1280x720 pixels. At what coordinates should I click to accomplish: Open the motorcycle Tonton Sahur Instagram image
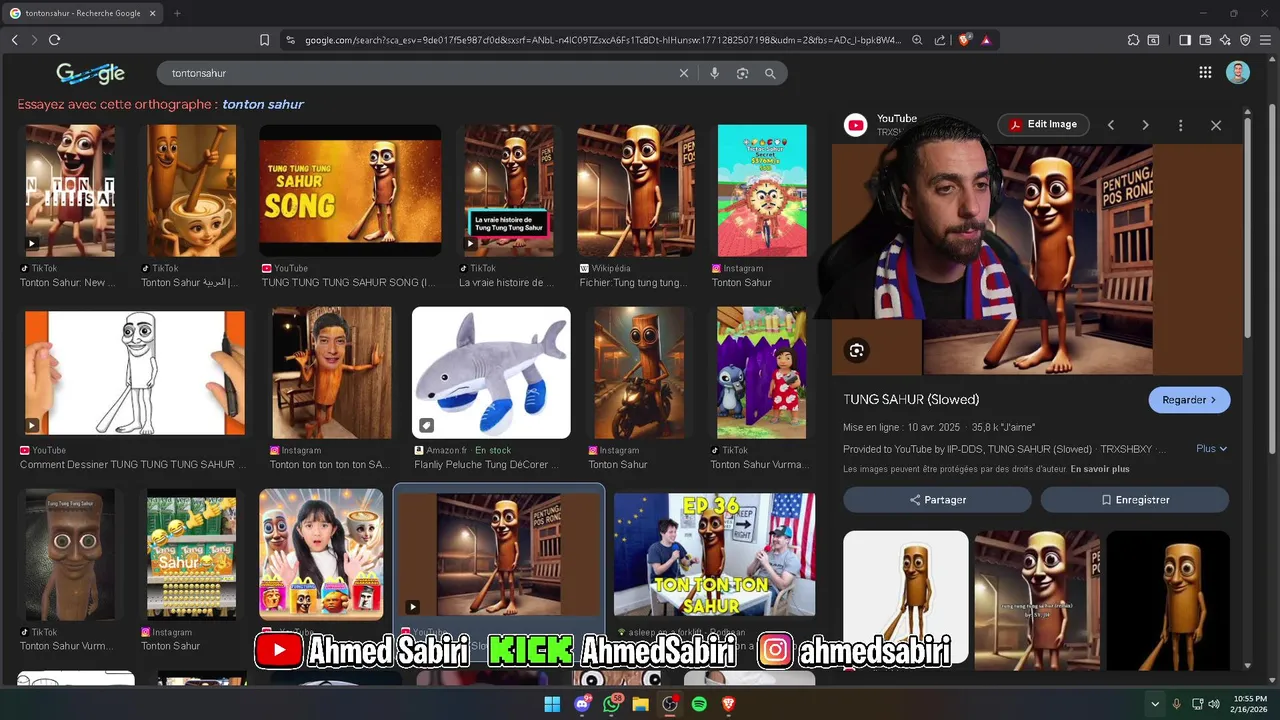click(640, 372)
